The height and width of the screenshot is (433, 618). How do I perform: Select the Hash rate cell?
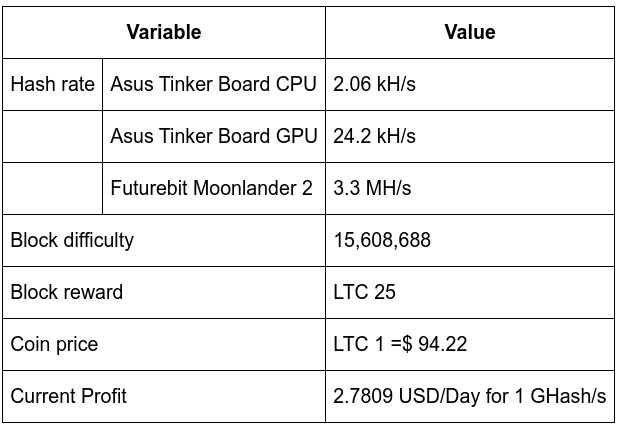pyautogui.click(x=52, y=84)
